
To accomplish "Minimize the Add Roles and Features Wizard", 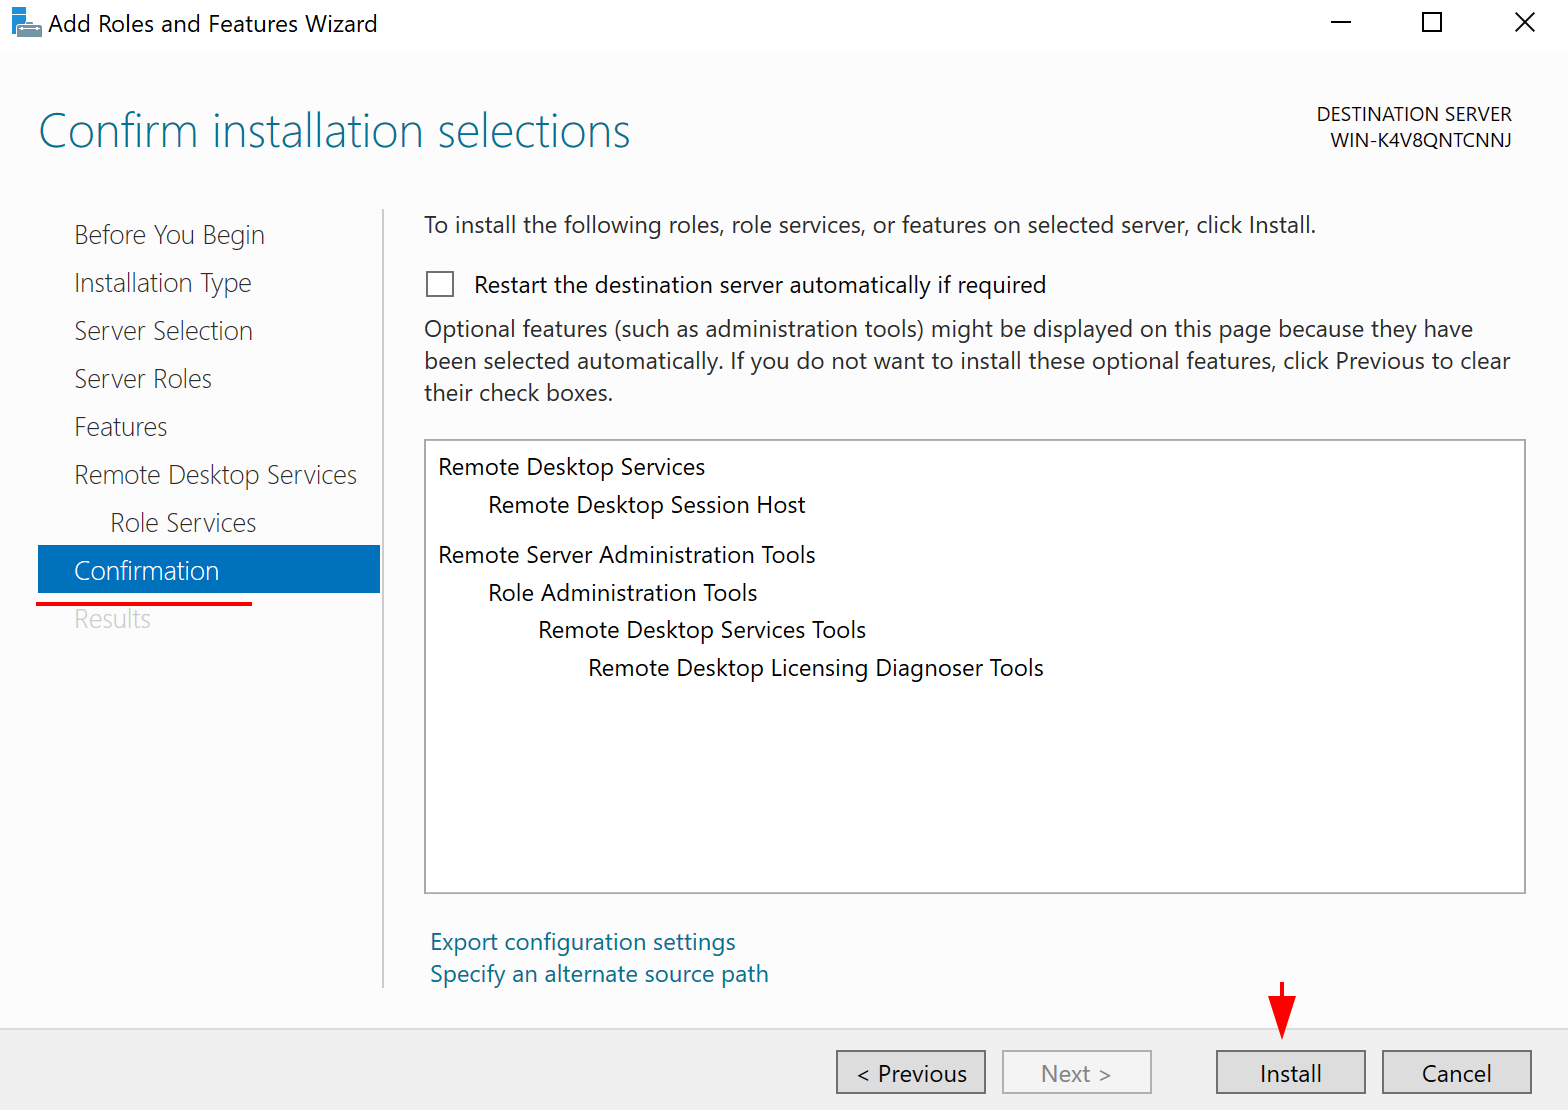I will point(1341,23).
